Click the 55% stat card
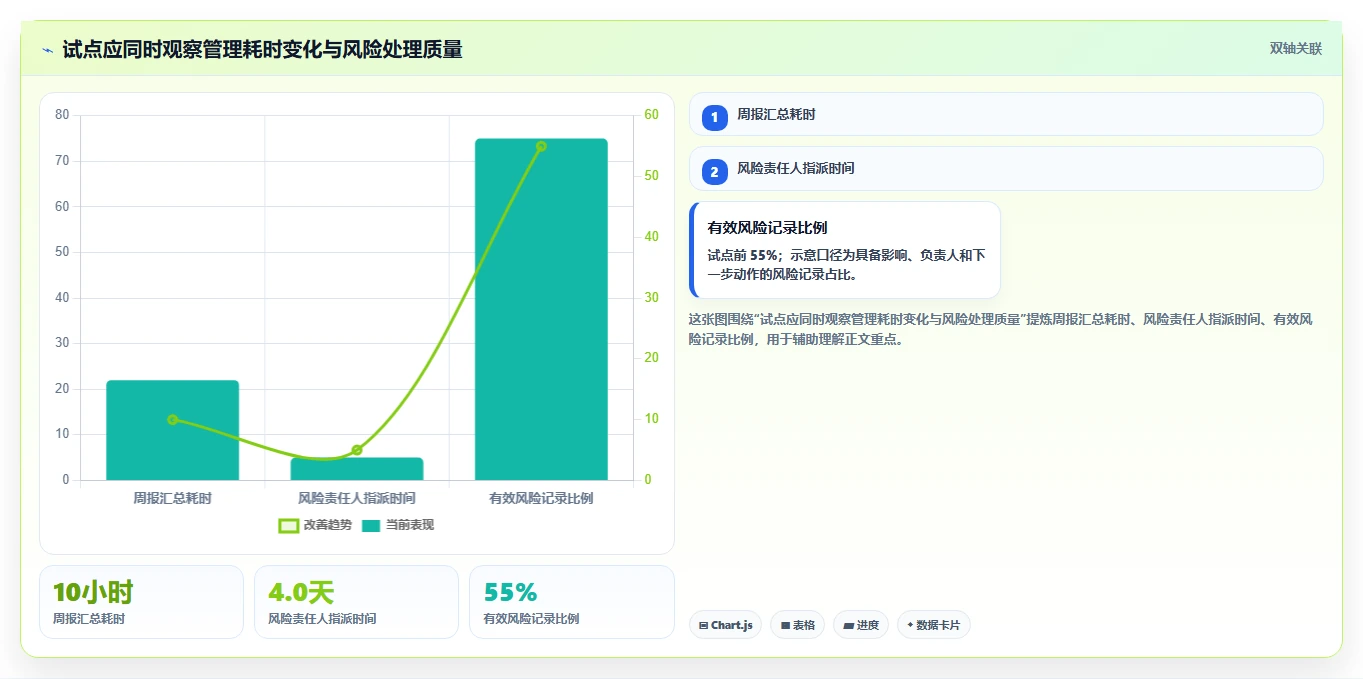The image size is (1363, 679). point(571,602)
